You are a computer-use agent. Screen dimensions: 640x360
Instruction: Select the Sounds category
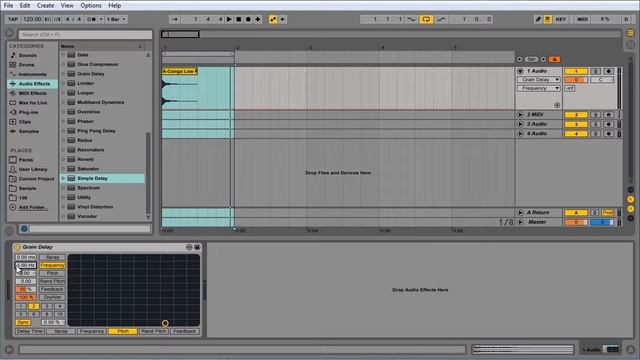coord(28,55)
